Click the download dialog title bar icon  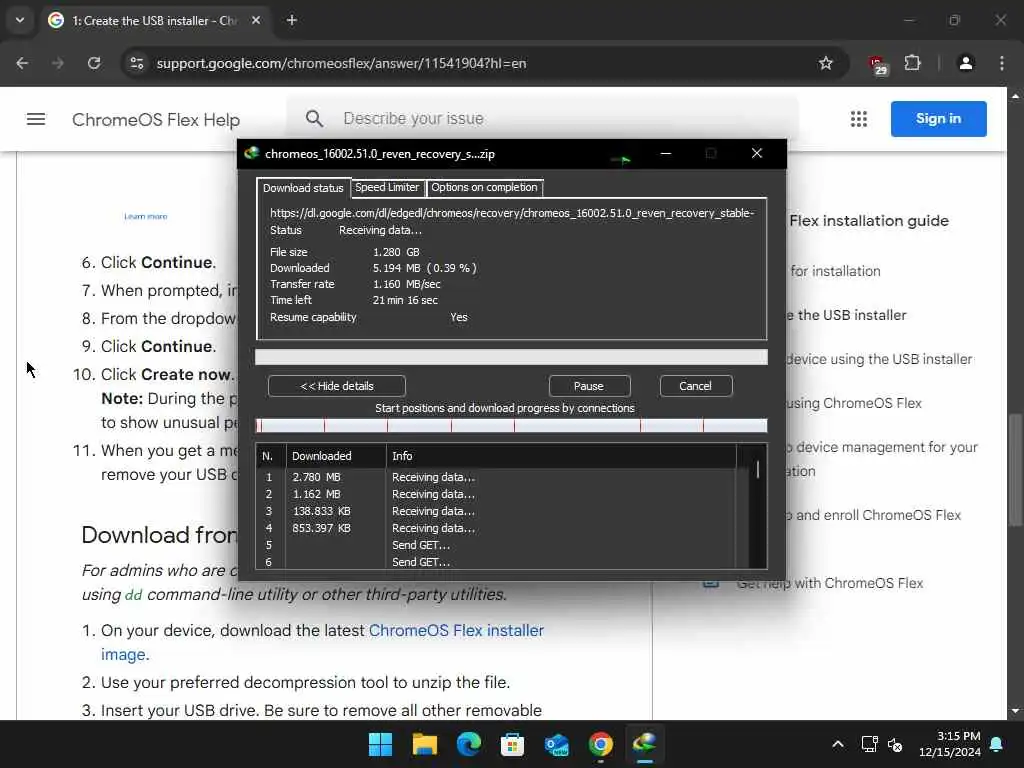251,153
